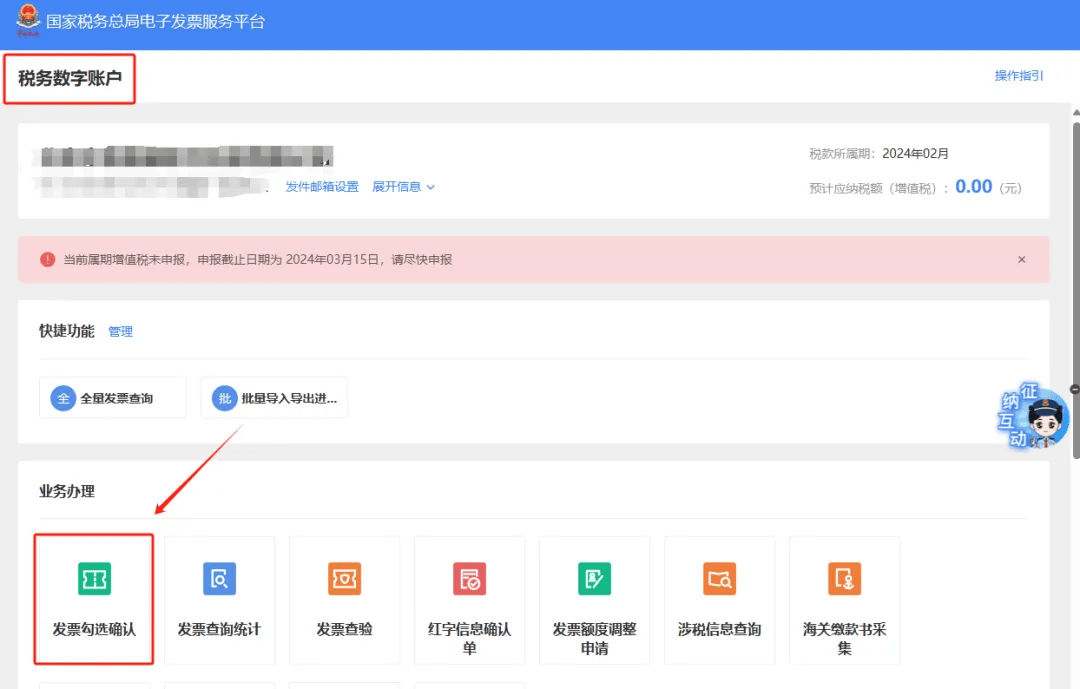Screen dimensions: 1080x689
Task: Open 操作指引 help link
Action: [1019, 76]
